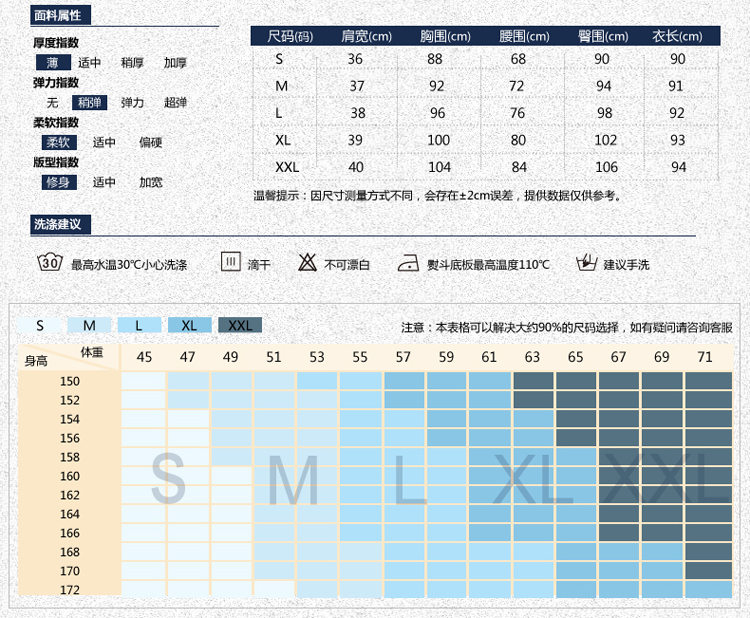The image size is (750, 618).
Task: Select the 薄 thickness option
Action: [x=53, y=62]
